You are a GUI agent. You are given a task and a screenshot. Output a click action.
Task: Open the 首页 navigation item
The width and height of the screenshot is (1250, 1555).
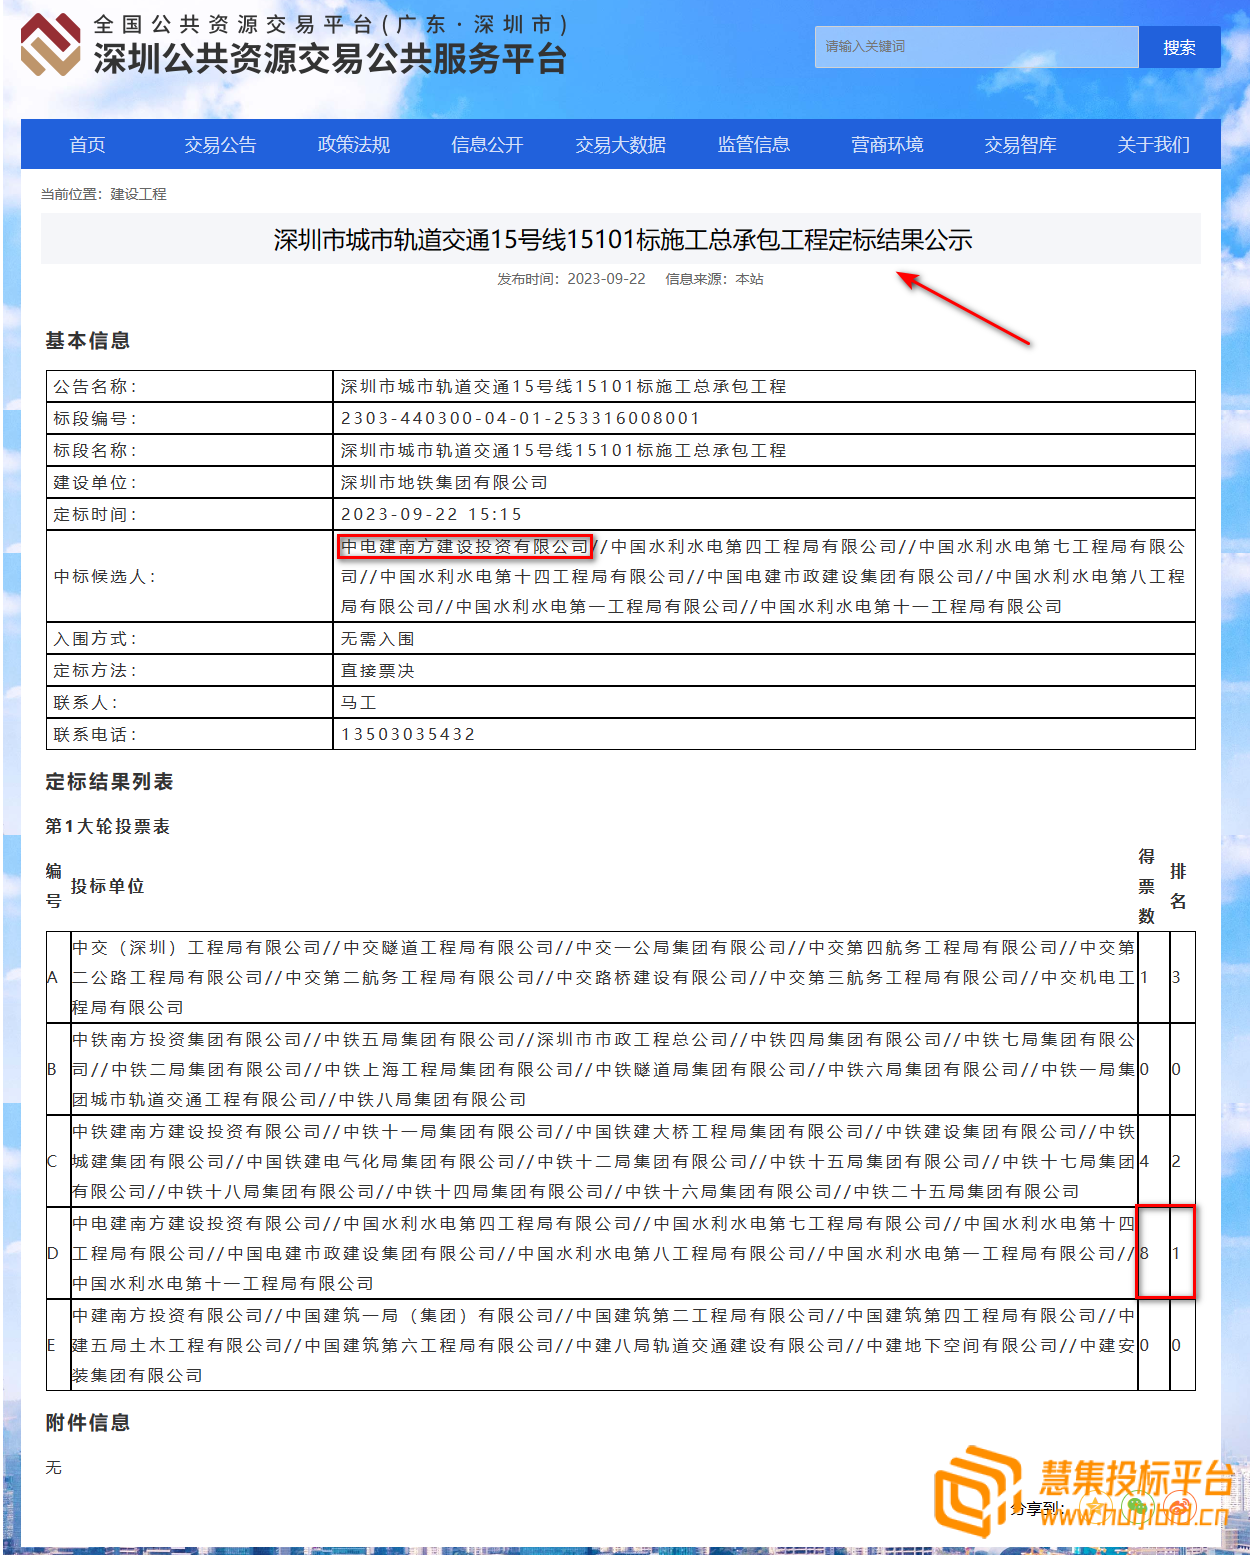(88, 144)
